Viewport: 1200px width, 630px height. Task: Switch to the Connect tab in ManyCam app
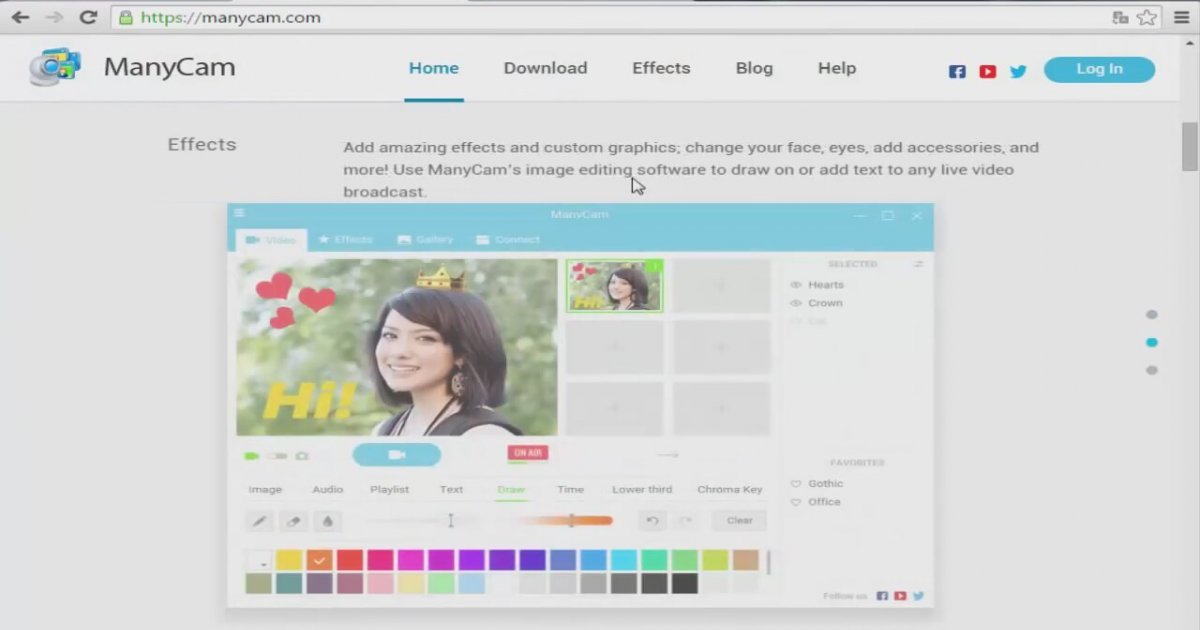tap(508, 240)
